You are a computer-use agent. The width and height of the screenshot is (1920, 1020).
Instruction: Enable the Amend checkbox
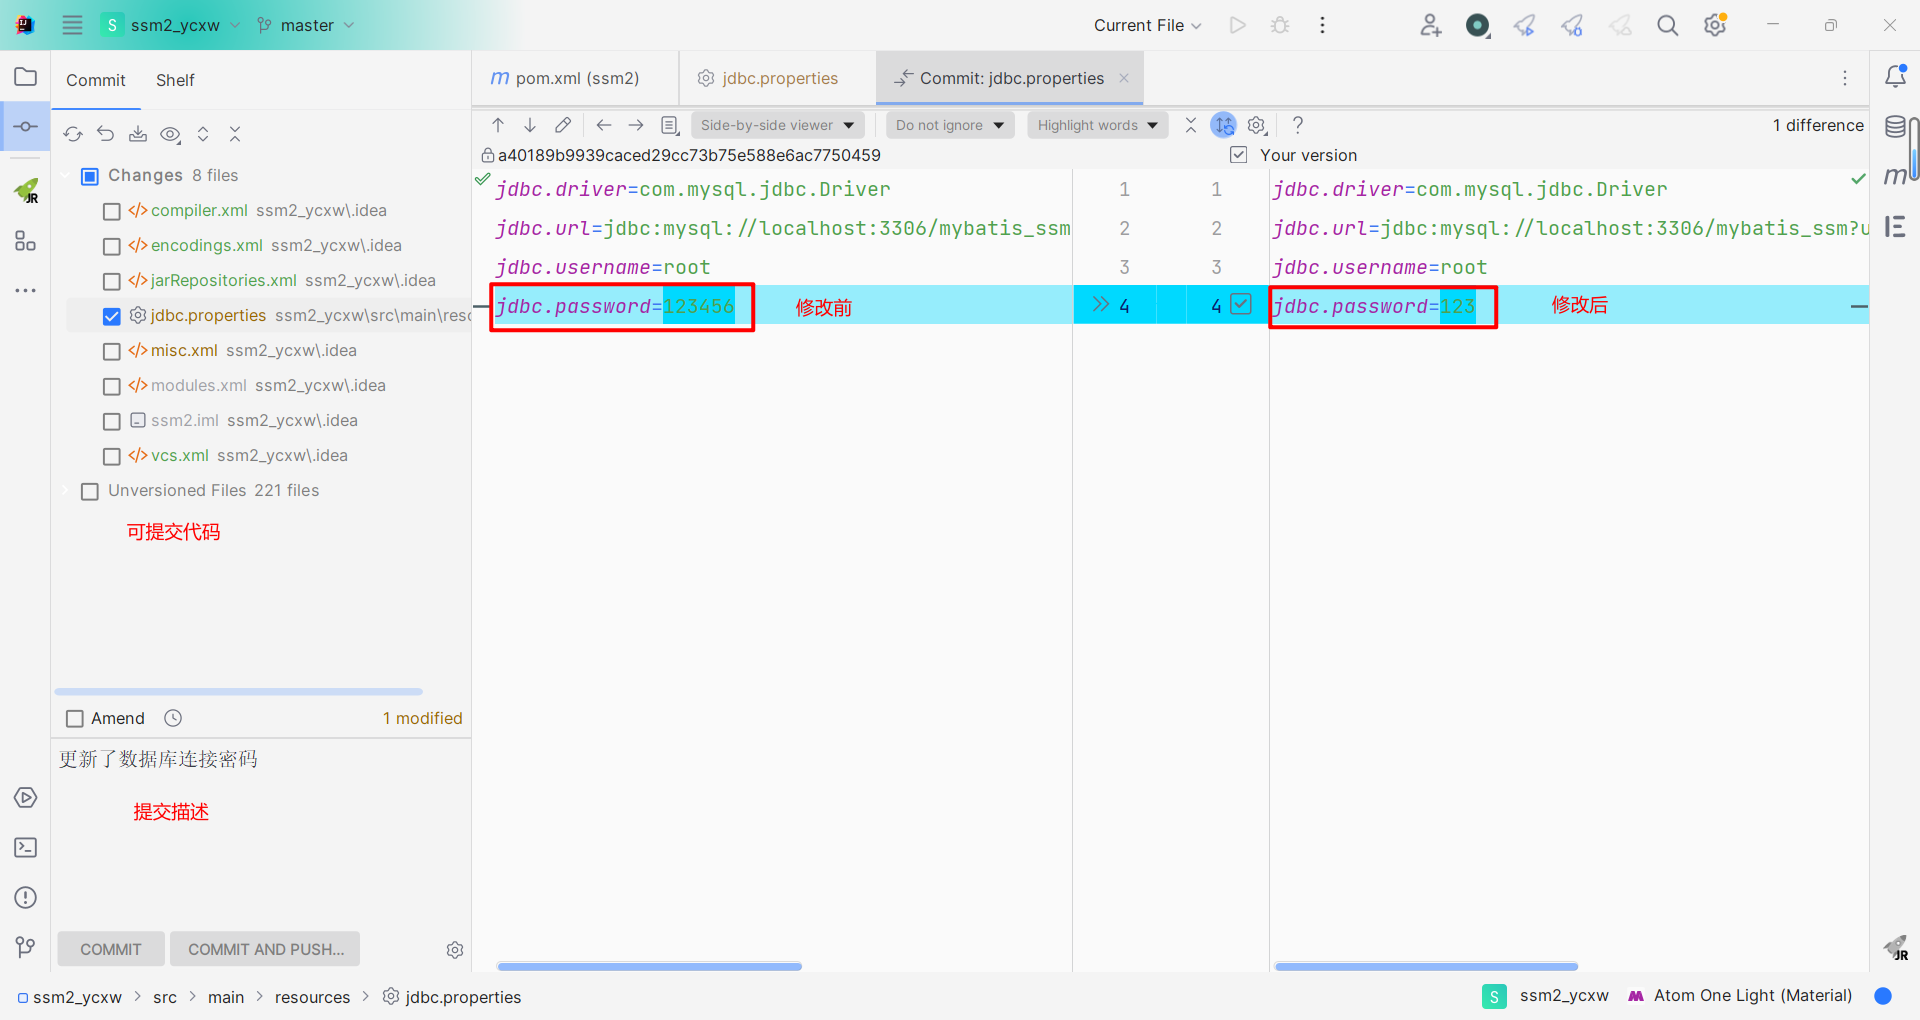[x=74, y=718]
